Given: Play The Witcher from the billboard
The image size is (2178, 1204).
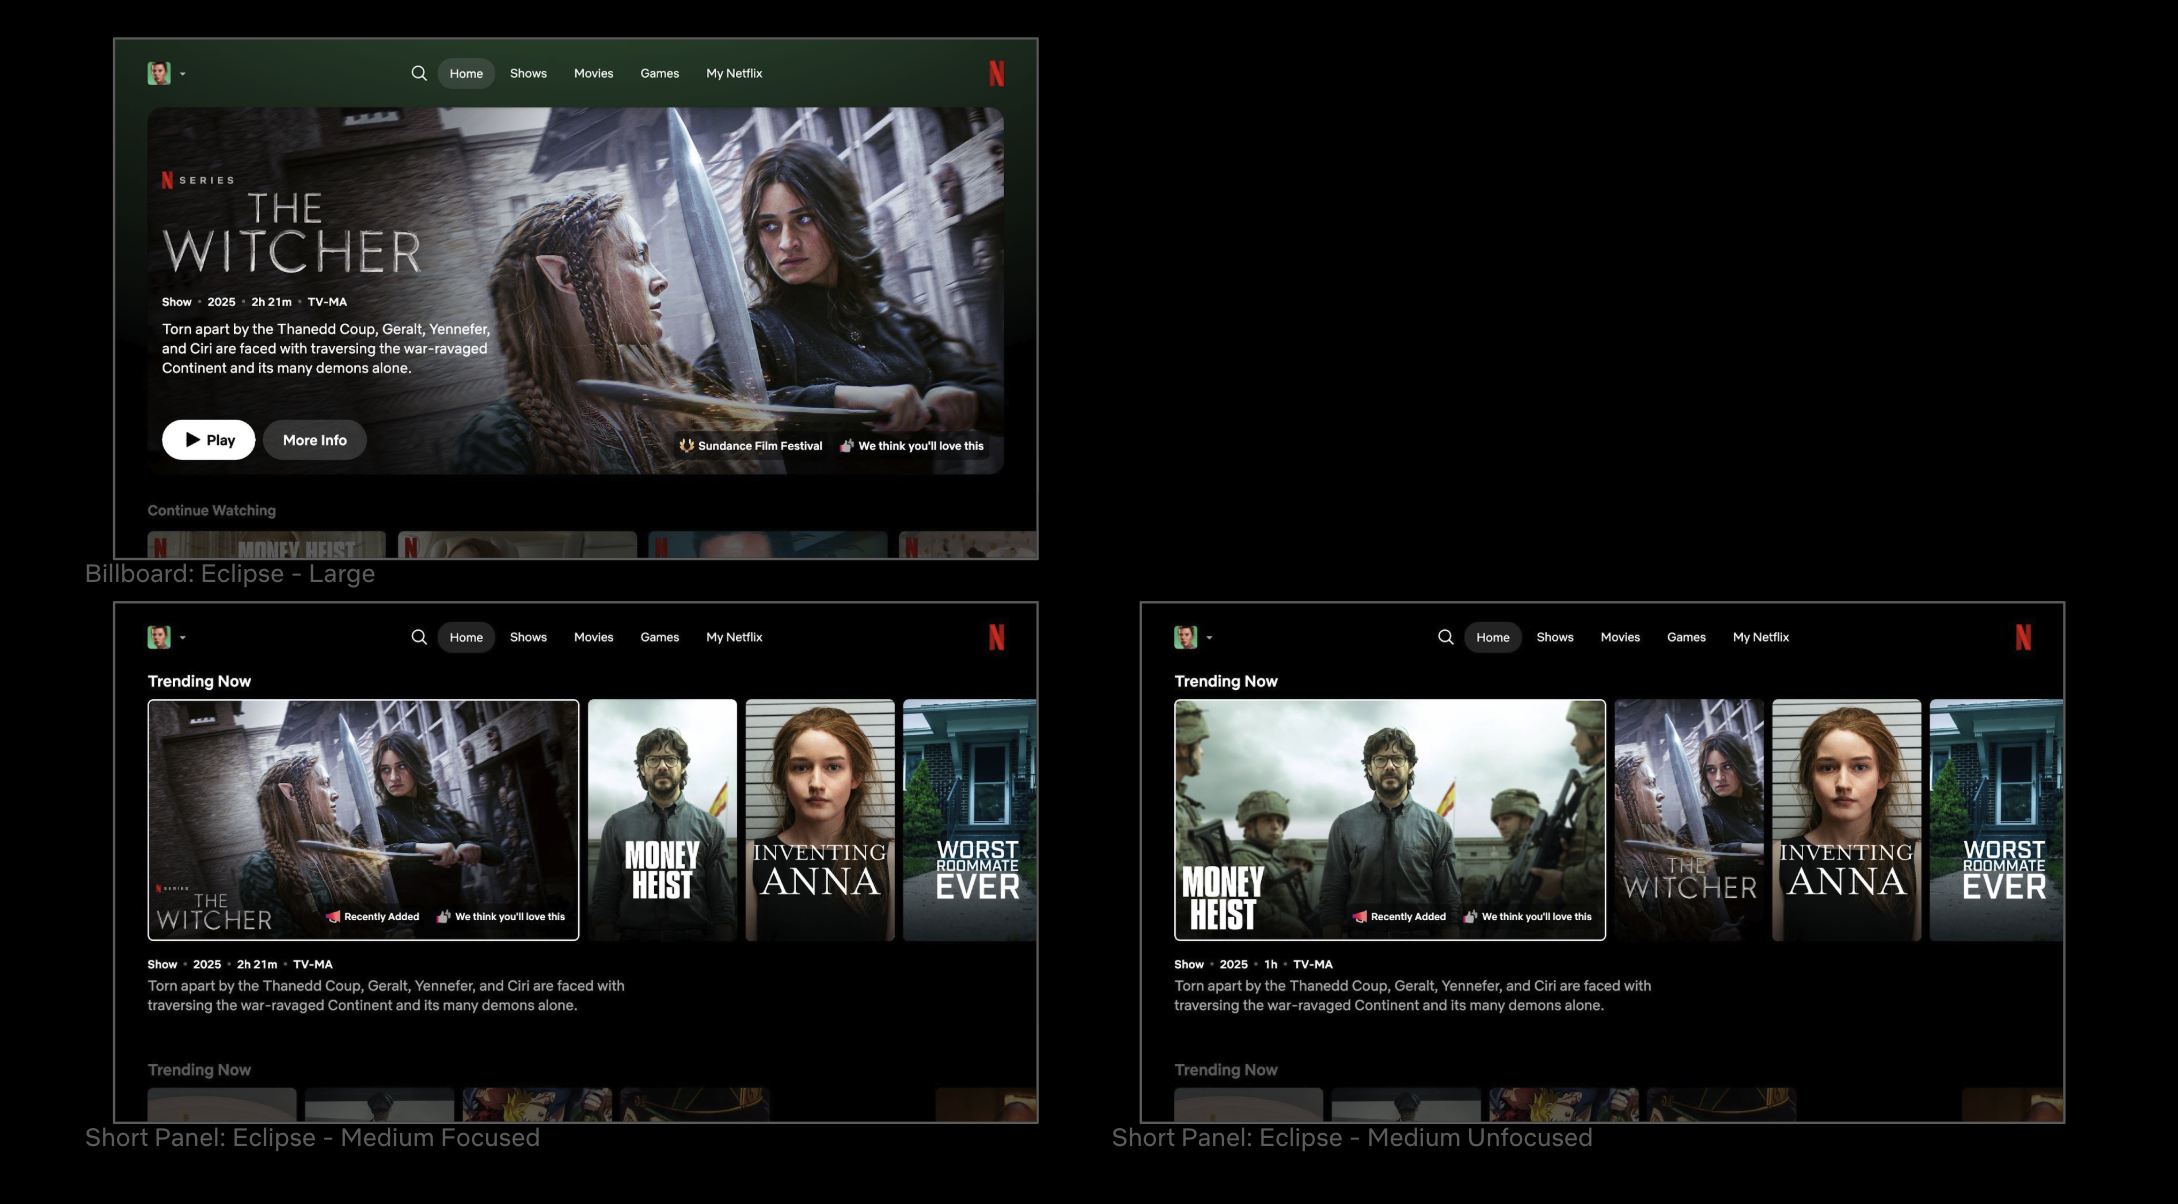Looking at the screenshot, I should click(208, 440).
